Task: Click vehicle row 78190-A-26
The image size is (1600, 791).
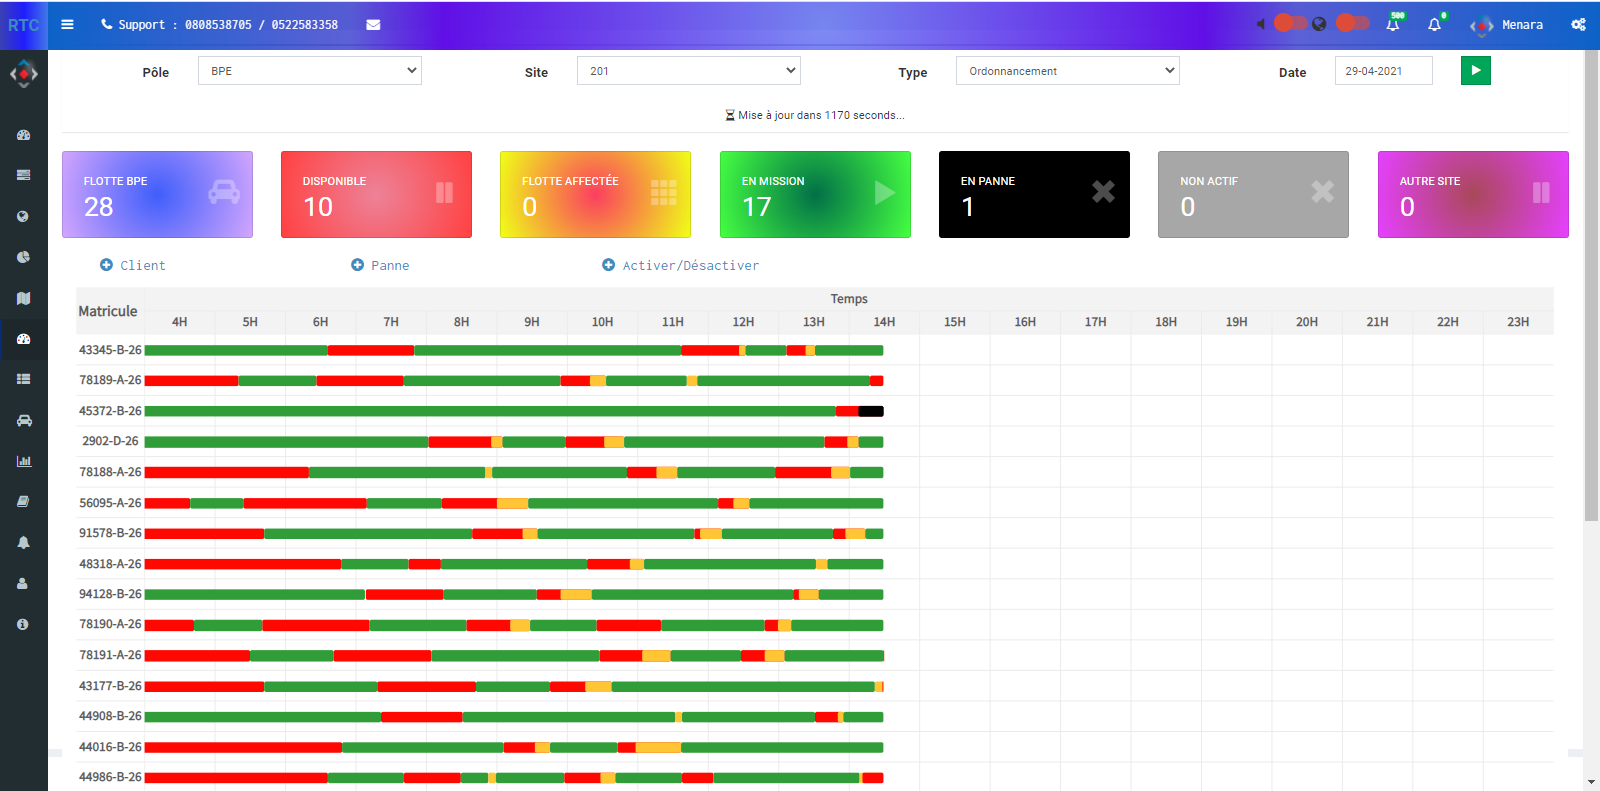Action: [110, 624]
